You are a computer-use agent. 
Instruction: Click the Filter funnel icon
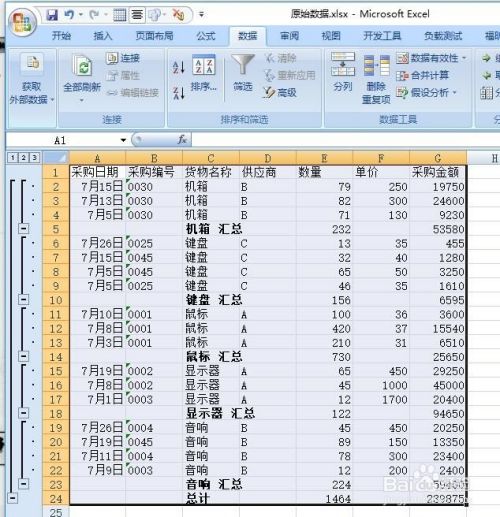point(243,64)
